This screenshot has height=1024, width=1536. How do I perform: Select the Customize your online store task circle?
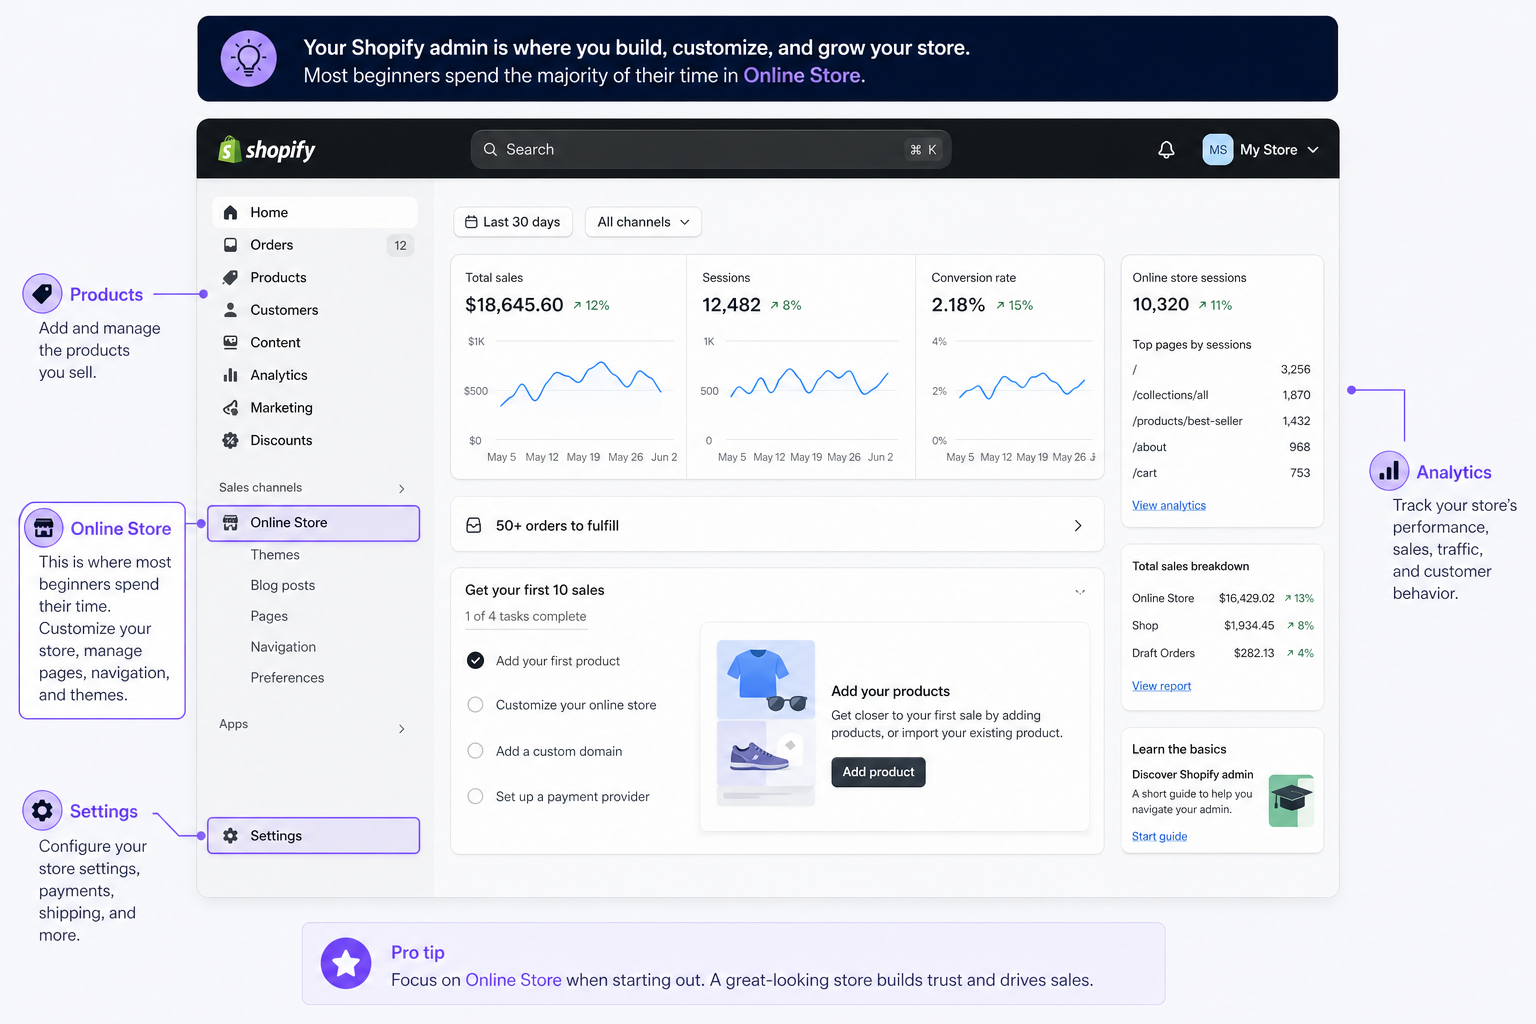click(476, 705)
